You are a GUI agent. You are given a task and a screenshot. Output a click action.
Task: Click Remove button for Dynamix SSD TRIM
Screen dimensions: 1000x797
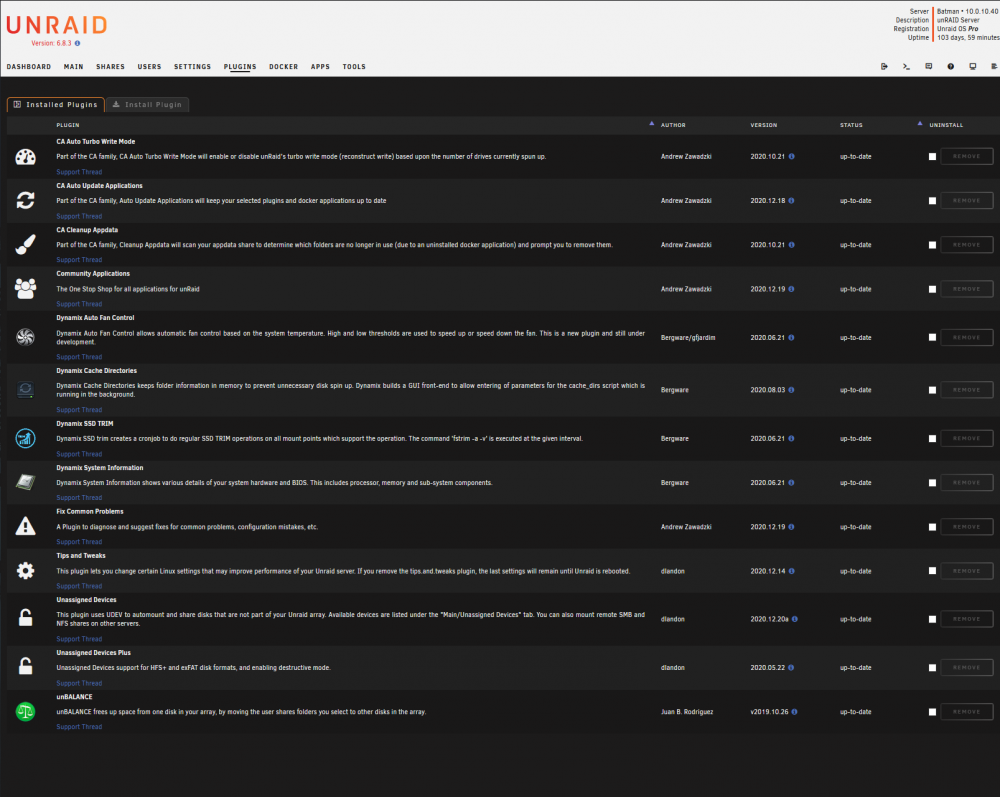pos(967,439)
